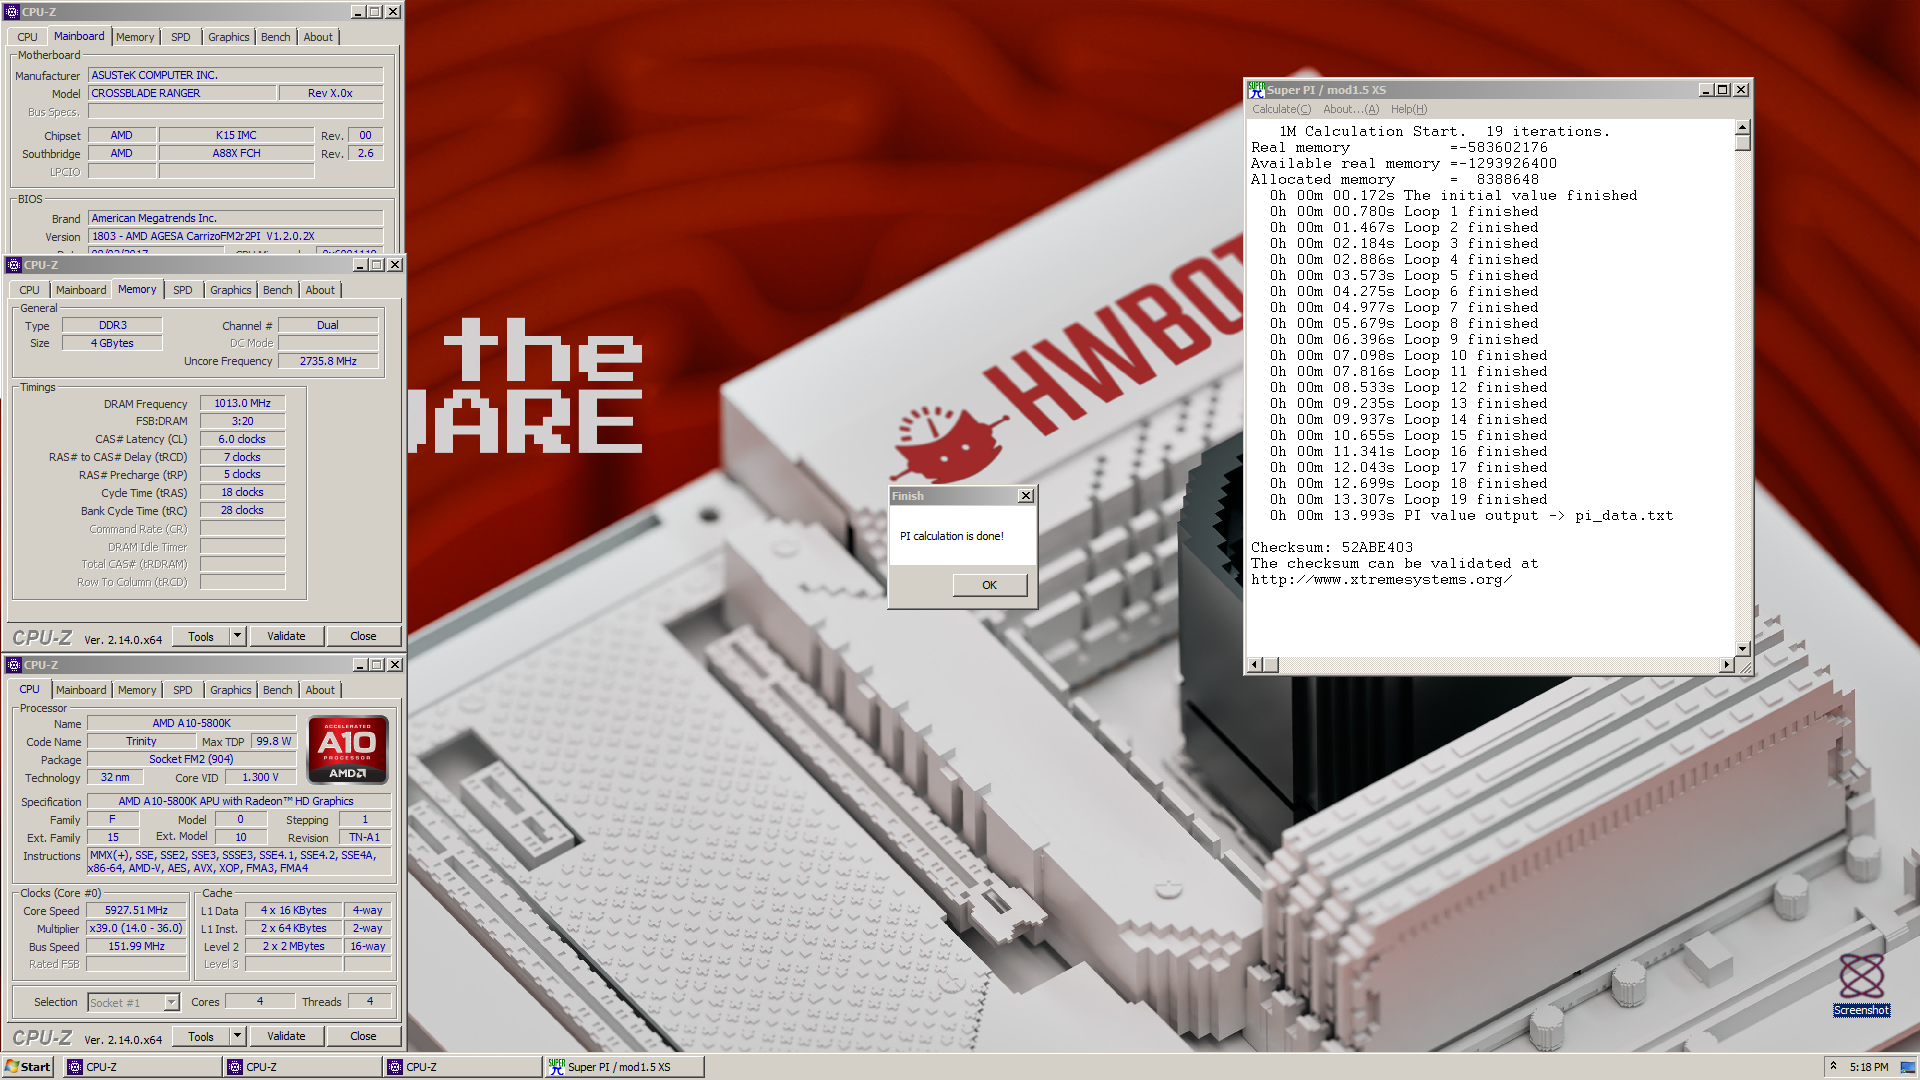Viewport: 1920px width, 1080px height.
Task: Click the CPU-Z icon in CPU window title bar
Action: coord(13,665)
